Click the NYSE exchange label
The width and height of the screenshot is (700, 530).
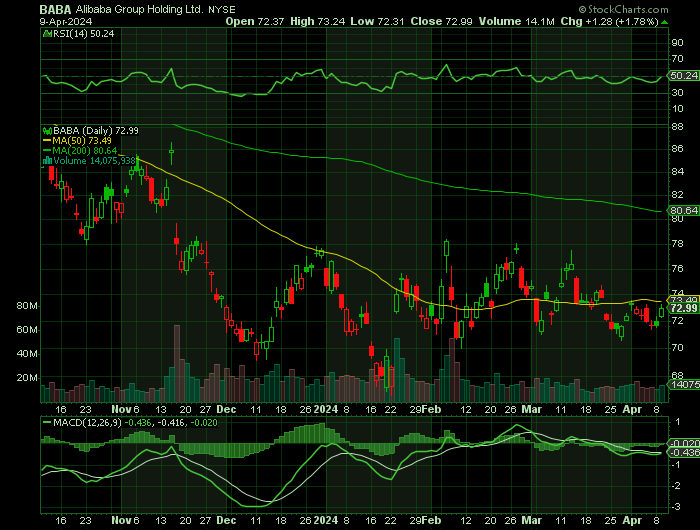[x=222, y=10]
